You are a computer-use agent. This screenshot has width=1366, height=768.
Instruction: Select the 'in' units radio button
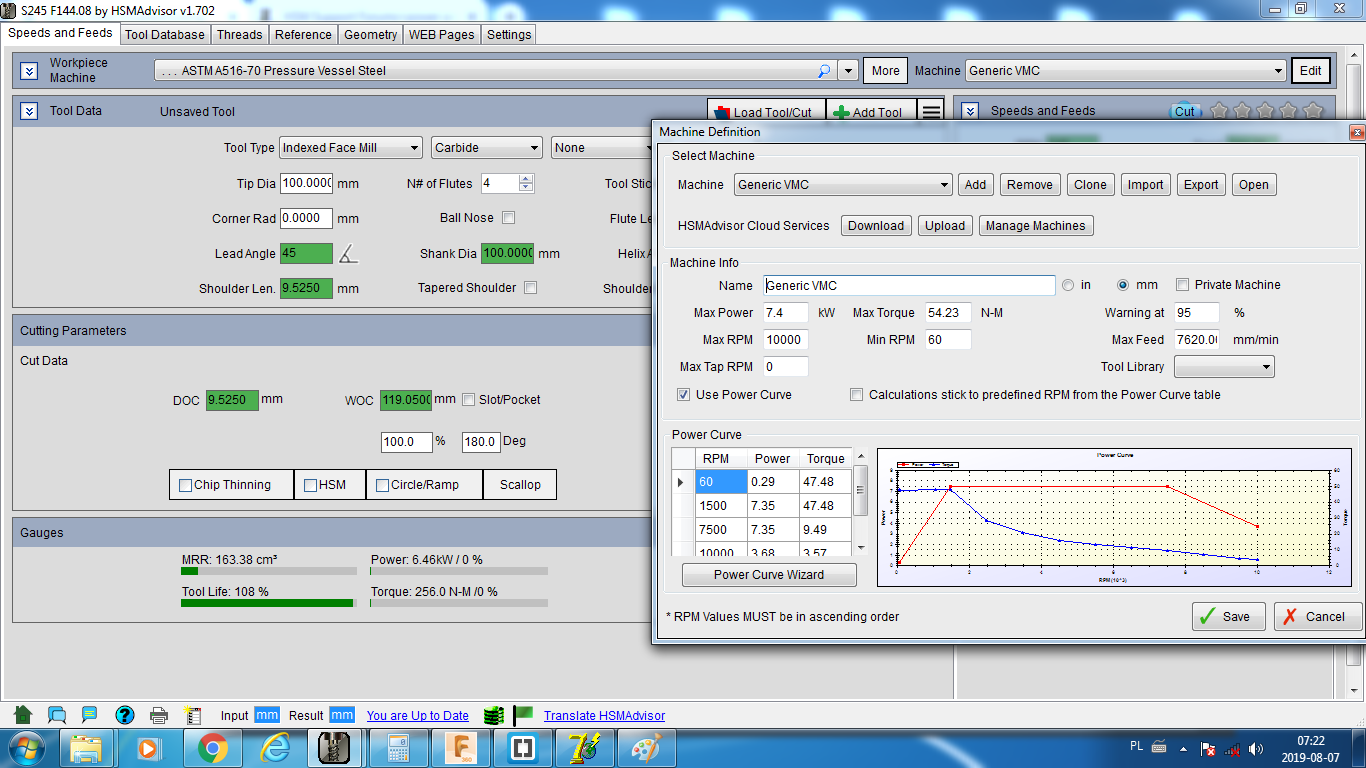pos(1069,285)
